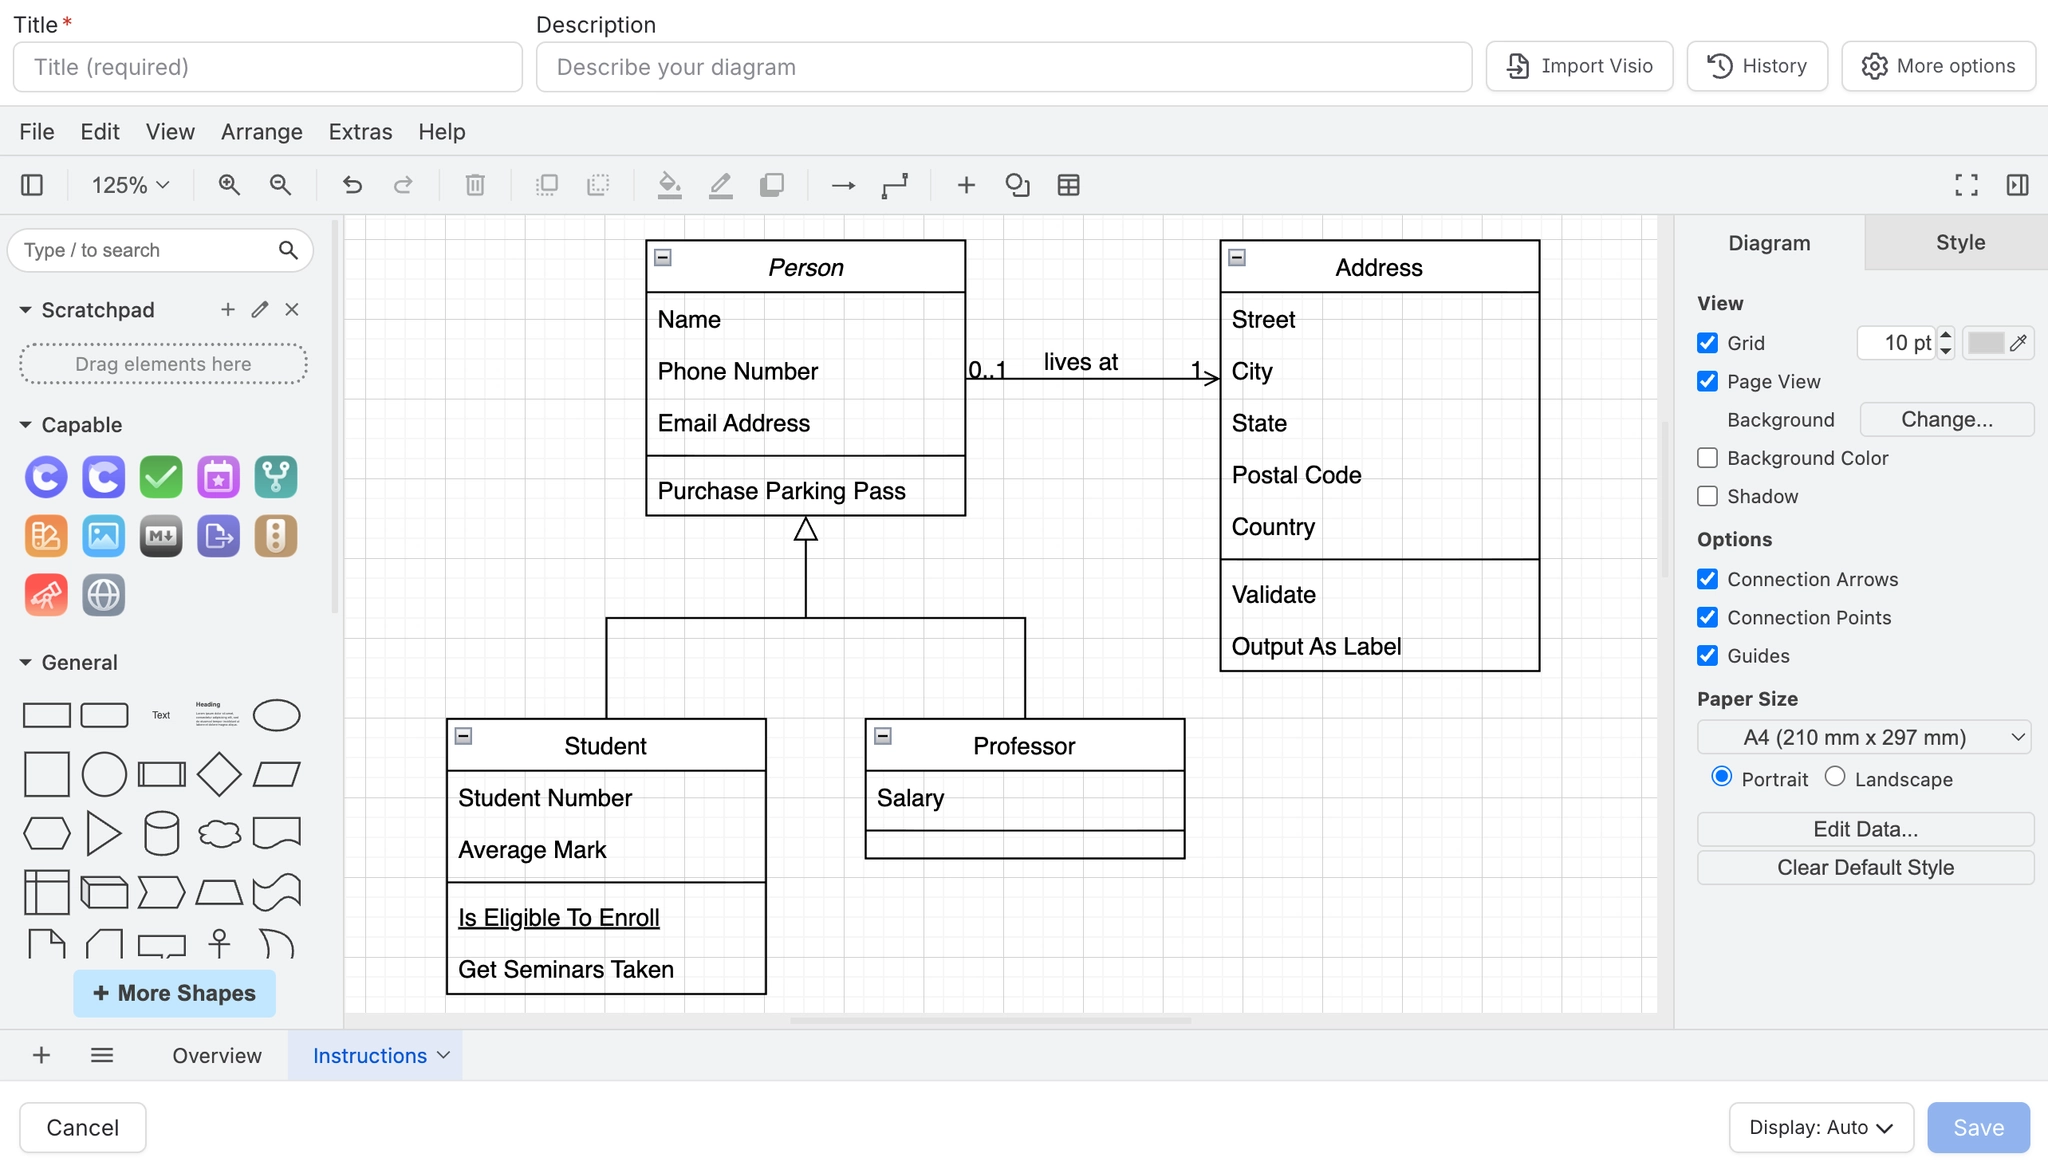Screen dimensions: 2048x1169
Task: Click the insert plus icon in toolbar
Action: point(966,185)
